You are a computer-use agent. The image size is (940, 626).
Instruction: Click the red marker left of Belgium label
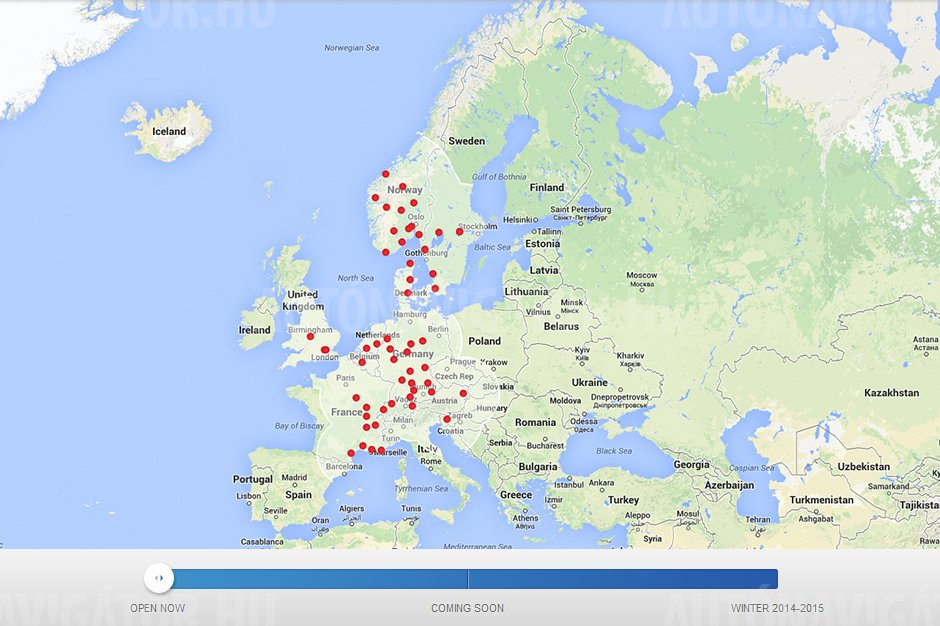tap(362, 362)
